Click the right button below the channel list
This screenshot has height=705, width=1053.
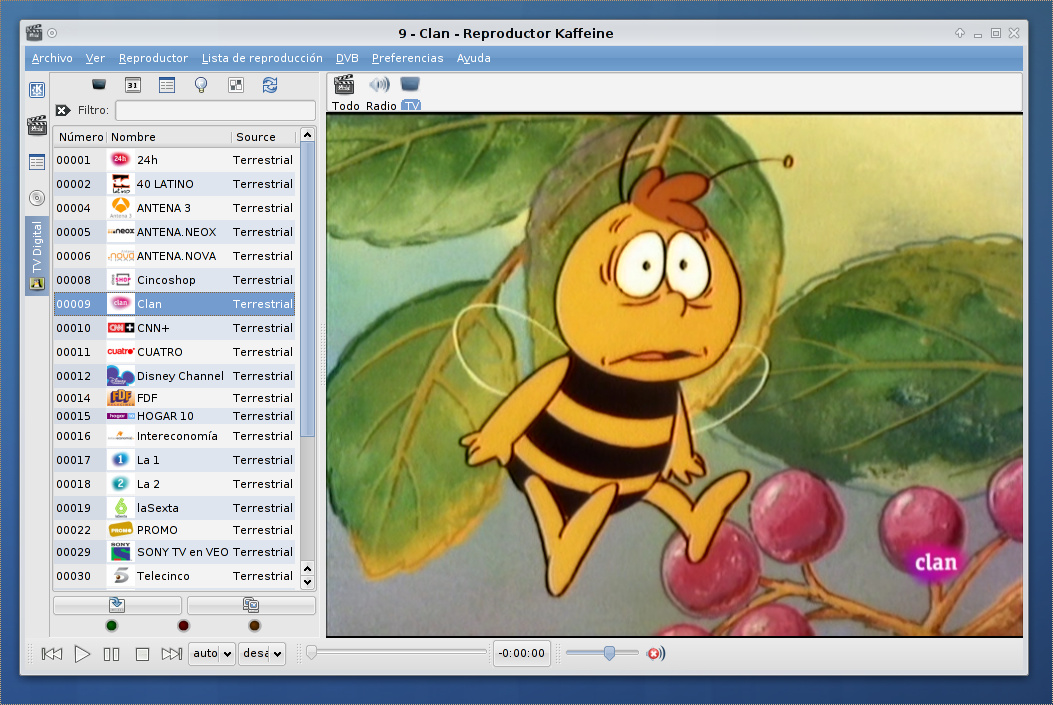coord(251,605)
